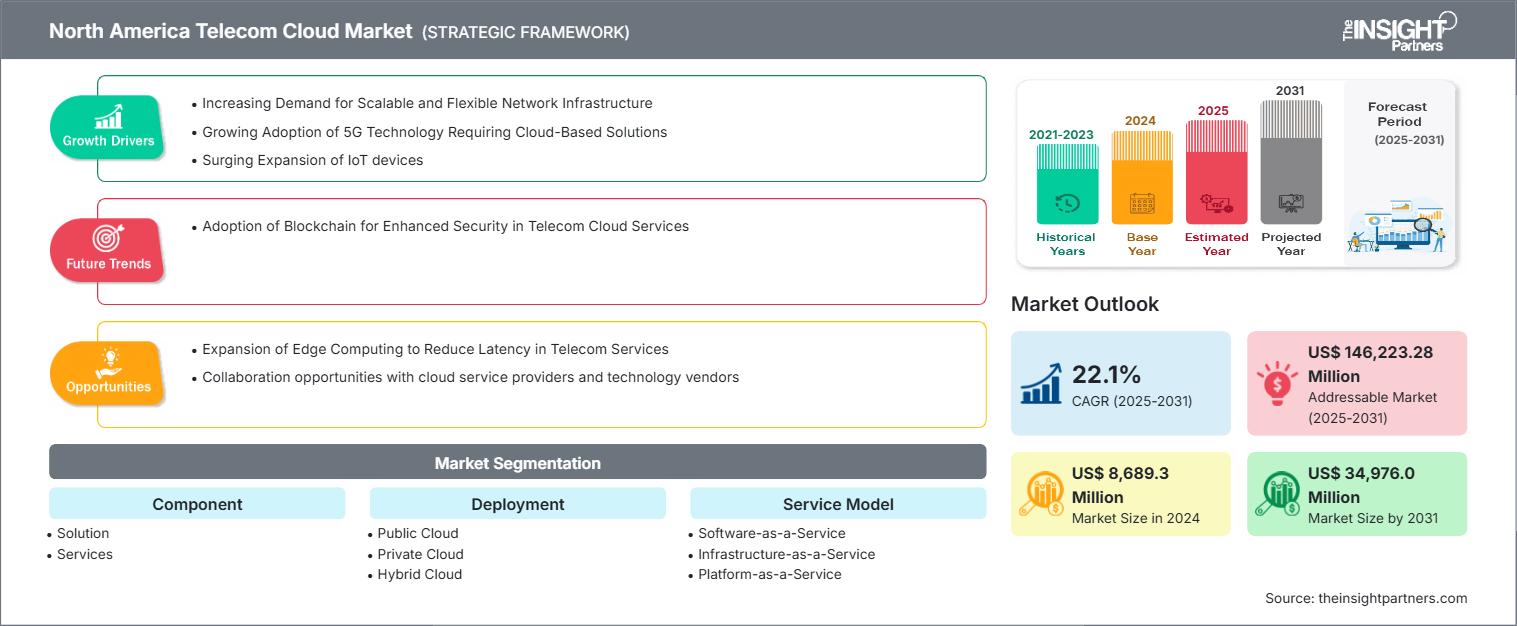Click the Addressable Market lightbulb dollar icon

[x=1279, y=384]
